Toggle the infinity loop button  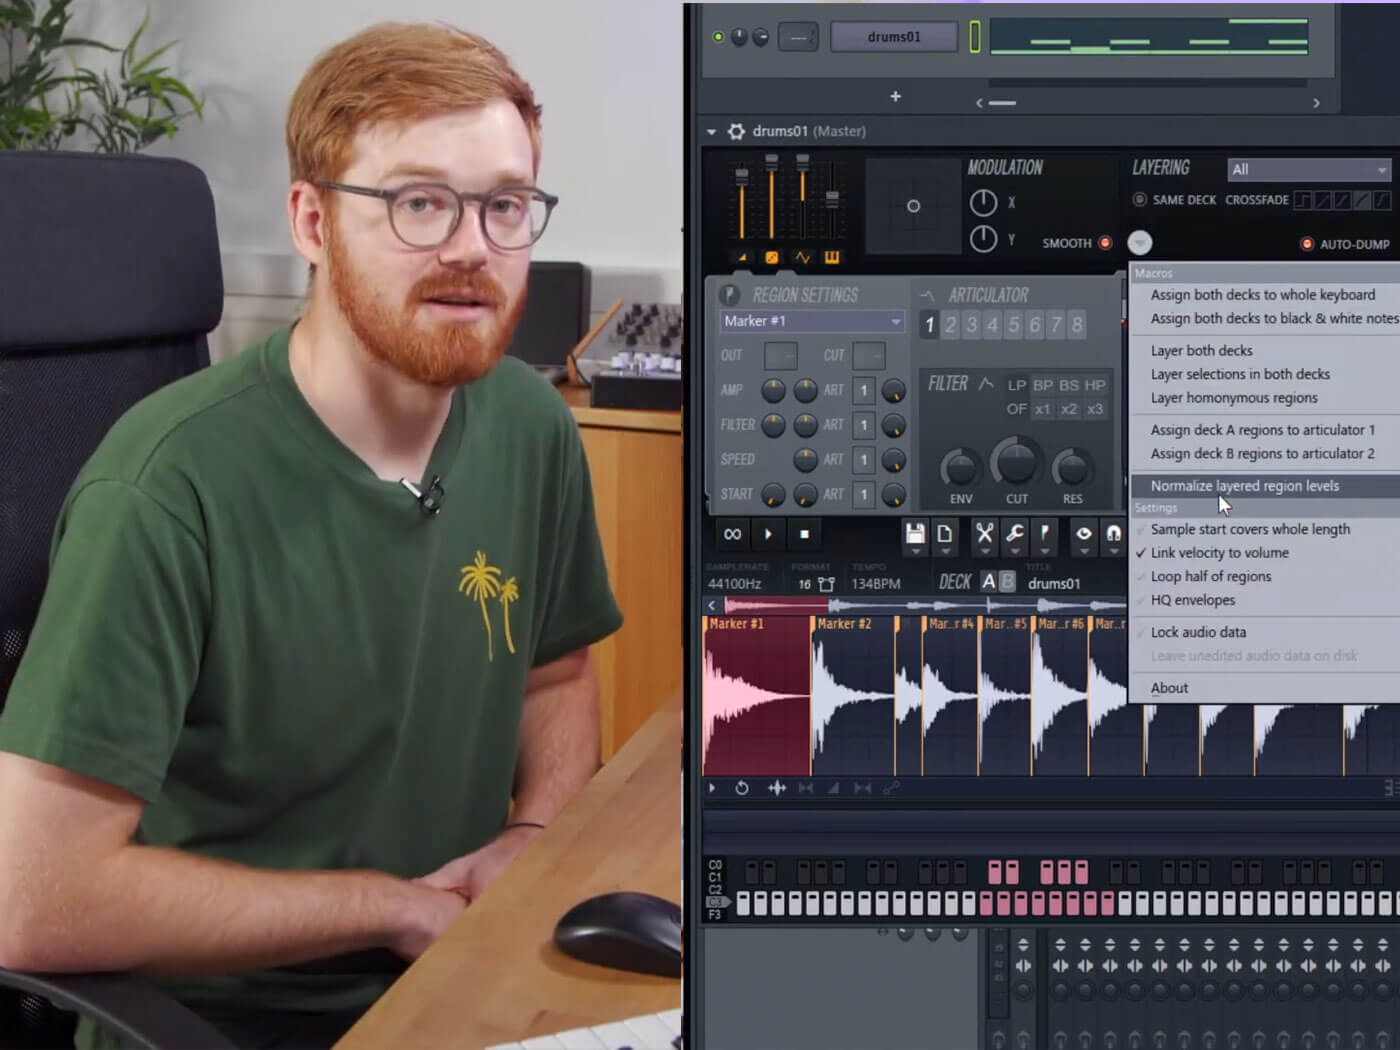[733, 534]
